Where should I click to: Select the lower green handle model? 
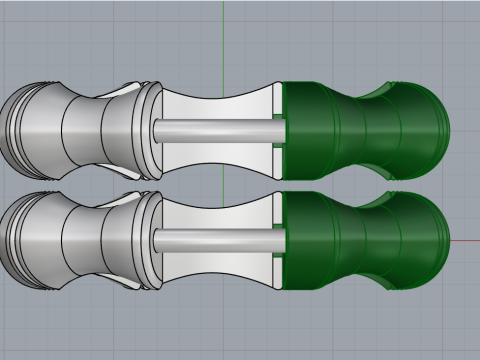(366, 240)
